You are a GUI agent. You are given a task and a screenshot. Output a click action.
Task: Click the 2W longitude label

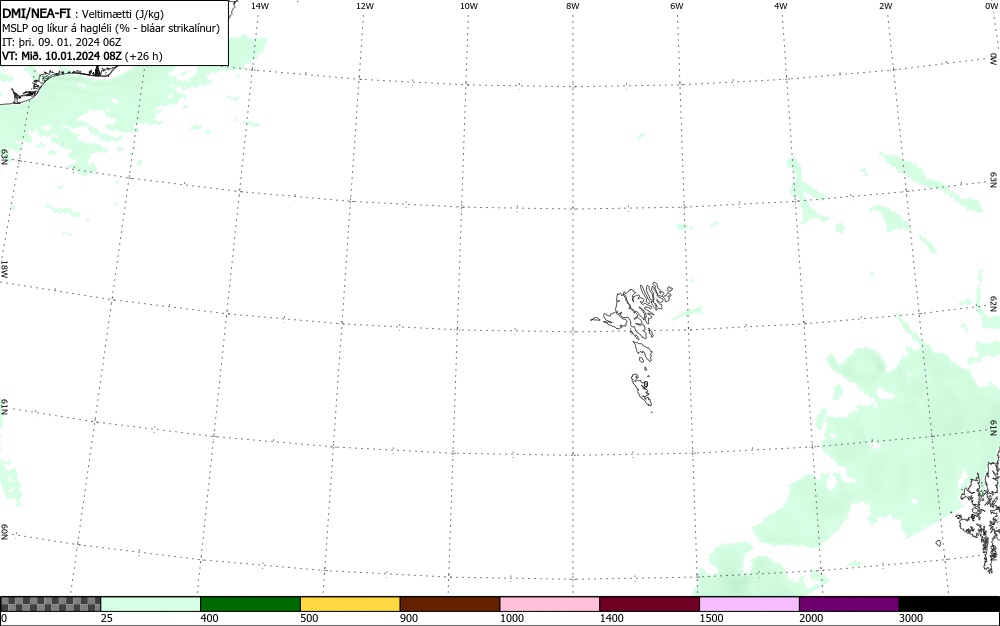(885, 6)
